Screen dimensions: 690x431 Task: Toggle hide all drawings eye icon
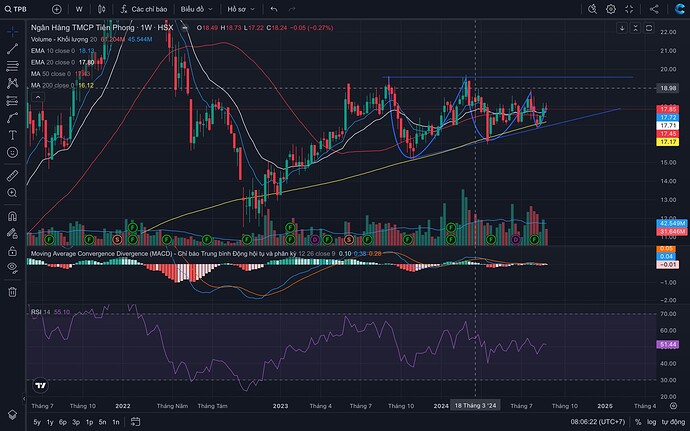pos(12,268)
